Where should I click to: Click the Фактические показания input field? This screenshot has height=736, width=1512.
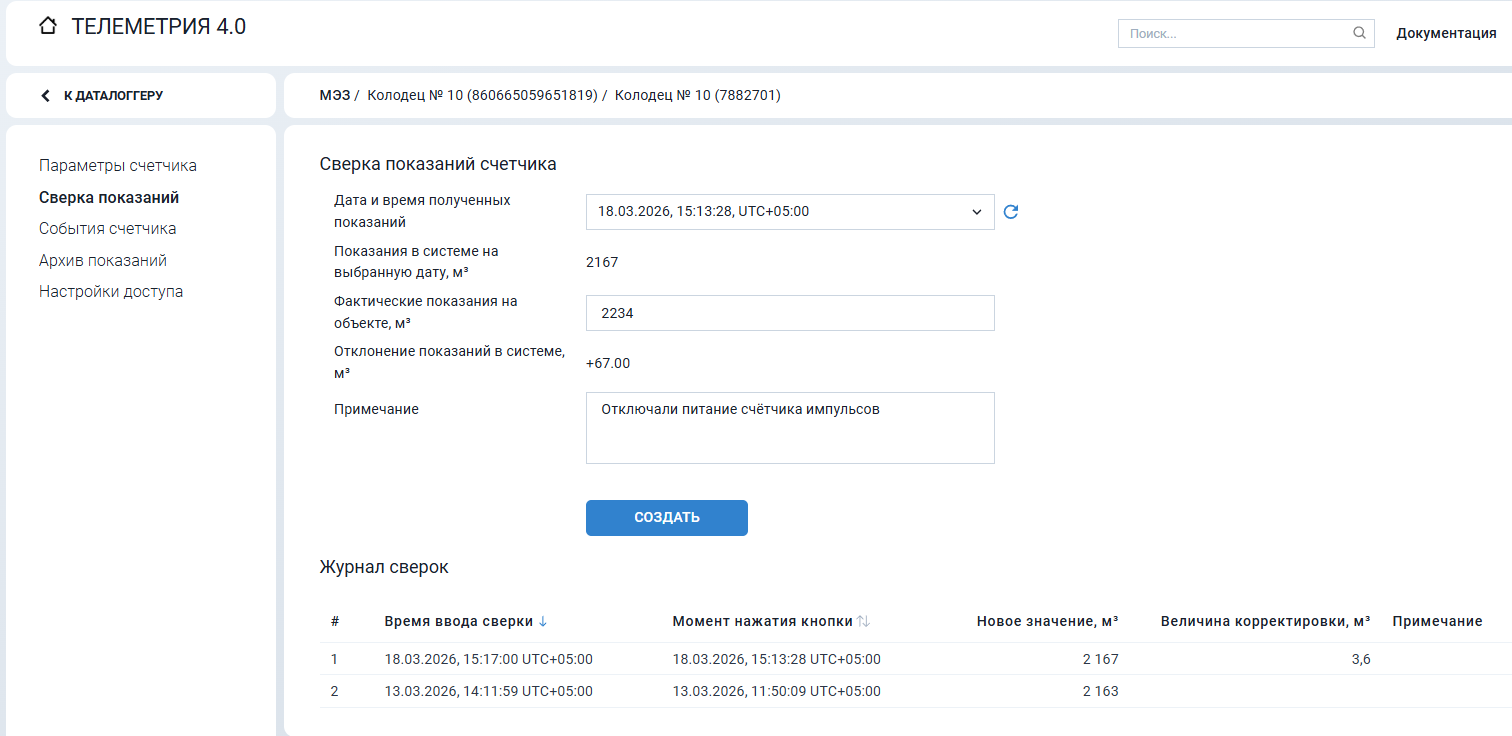point(789,313)
